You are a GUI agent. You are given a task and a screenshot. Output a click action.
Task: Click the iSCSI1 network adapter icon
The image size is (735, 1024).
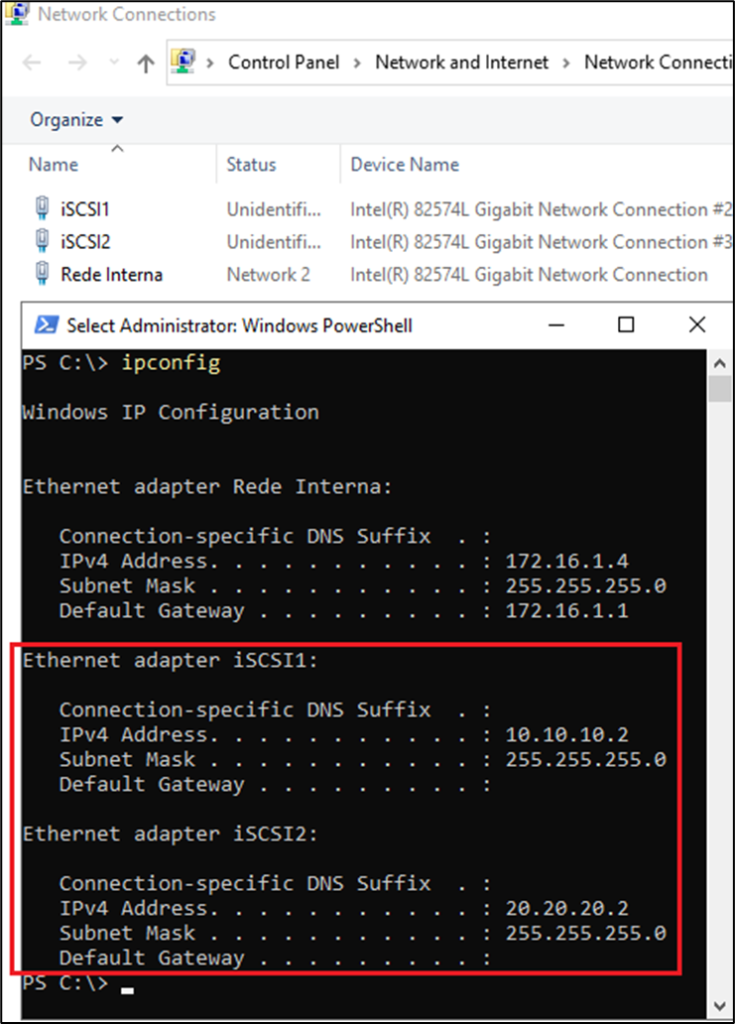42,209
